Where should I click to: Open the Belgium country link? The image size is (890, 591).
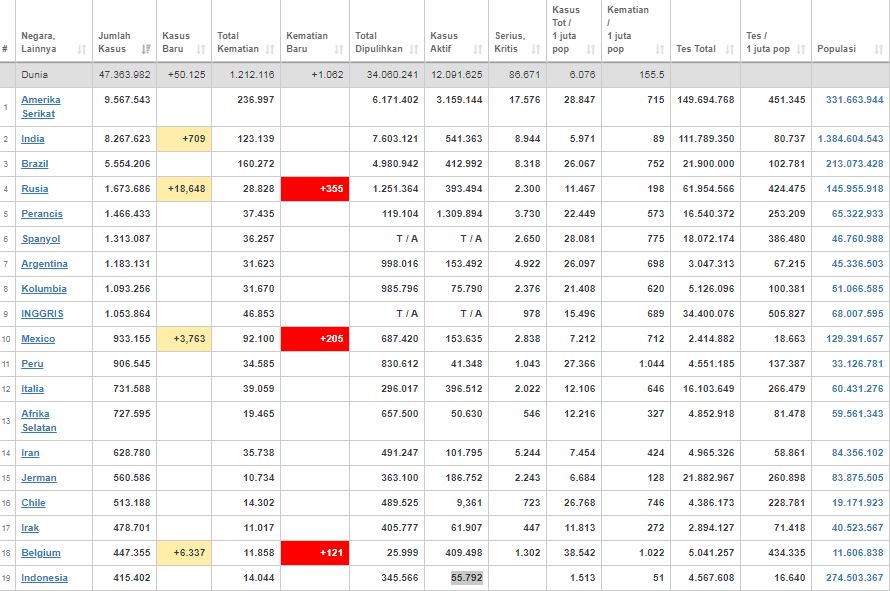41,553
